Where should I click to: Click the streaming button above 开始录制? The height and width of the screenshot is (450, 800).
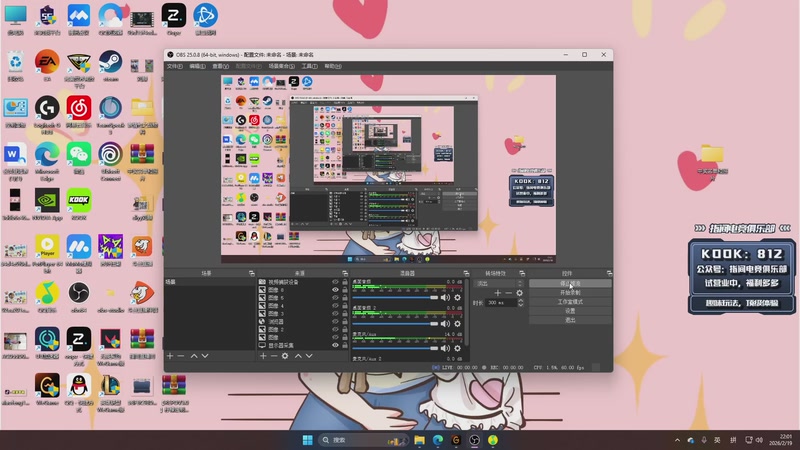coord(570,283)
